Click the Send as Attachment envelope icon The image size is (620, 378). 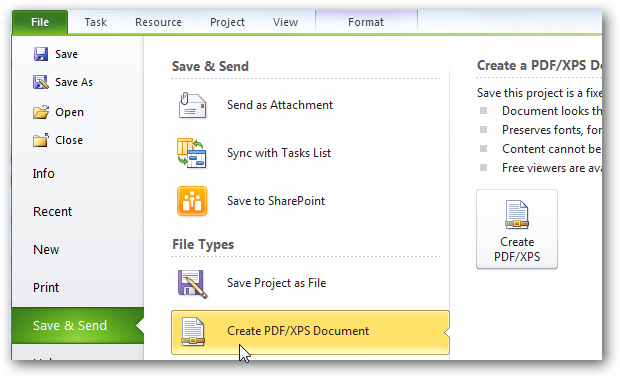pos(192,105)
